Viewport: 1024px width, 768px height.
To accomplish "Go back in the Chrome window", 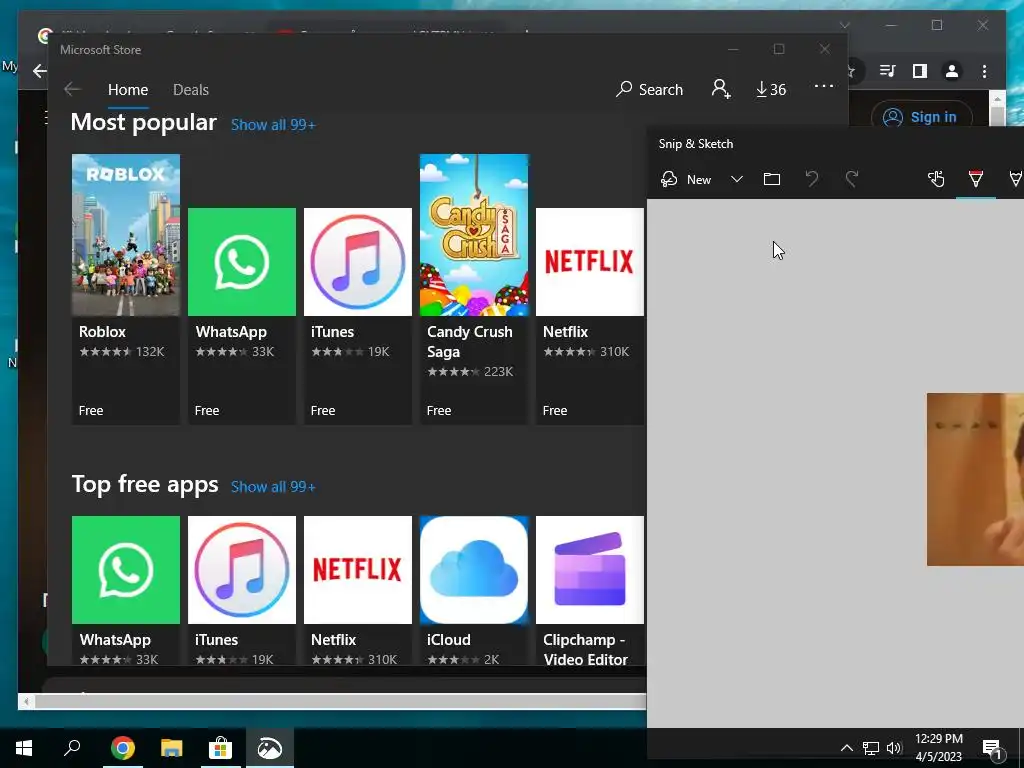I will 39,71.
